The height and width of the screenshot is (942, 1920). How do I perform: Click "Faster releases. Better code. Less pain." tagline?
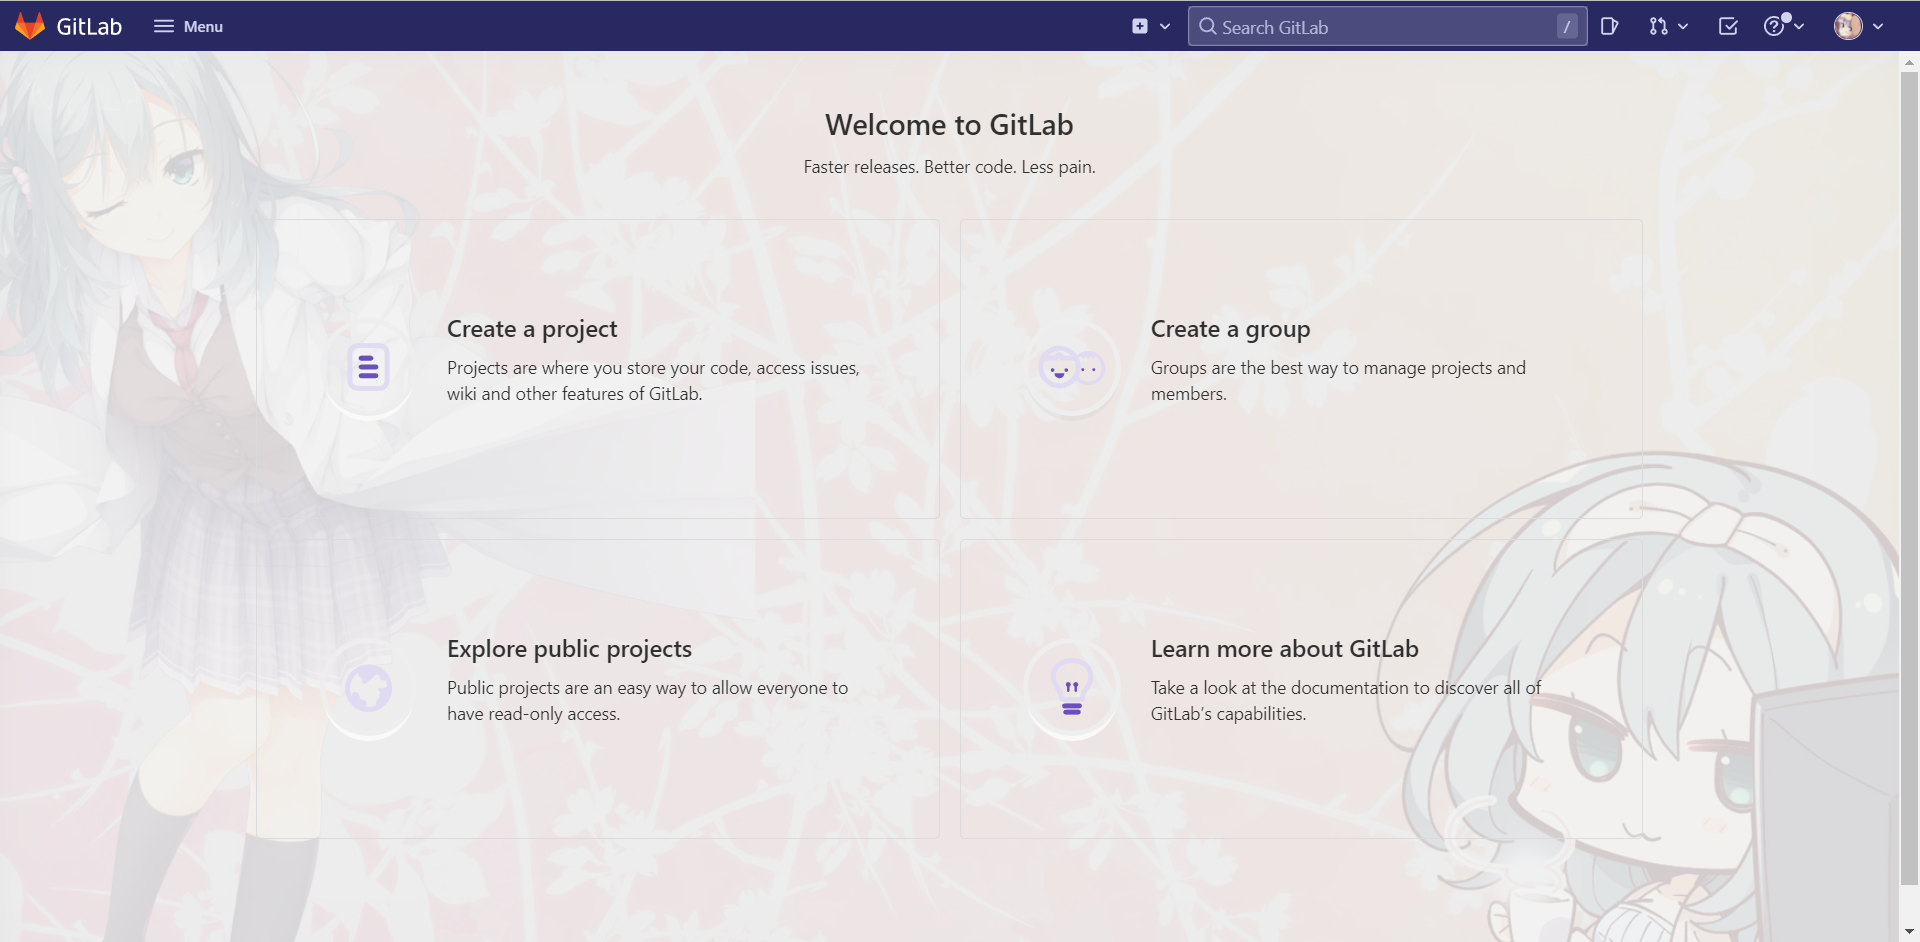pos(949,167)
